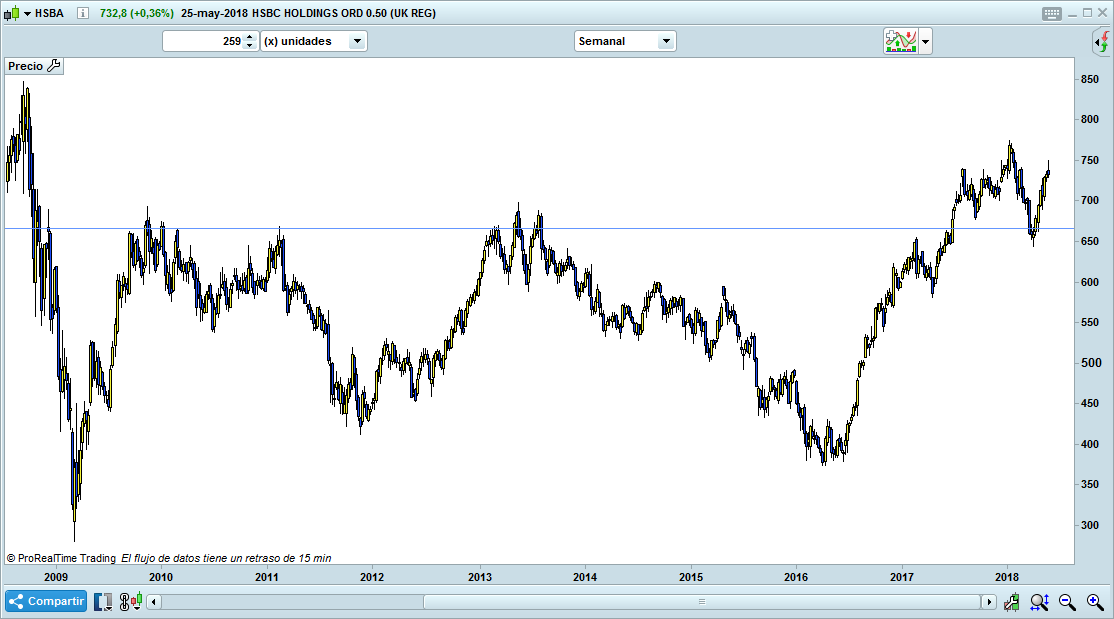Open price settings with the Precio wrench icon
1114x619 pixels.
coord(54,65)
